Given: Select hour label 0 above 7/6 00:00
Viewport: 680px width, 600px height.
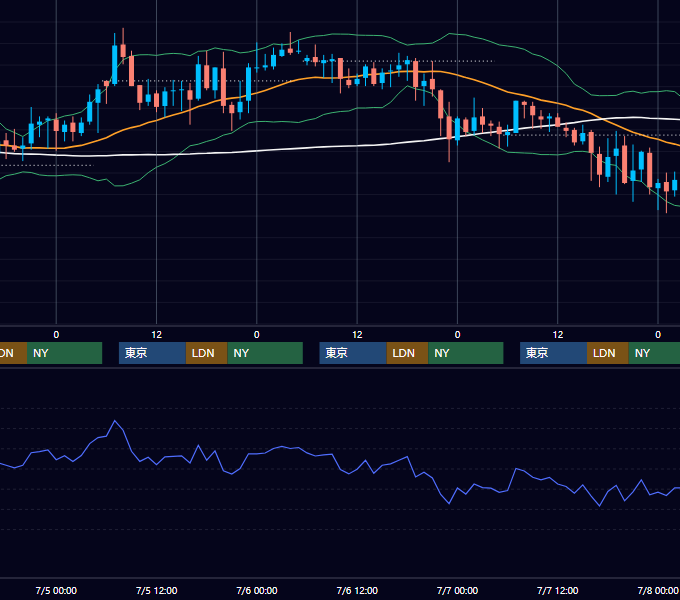Looking at the screenshot, I should 257,335.
